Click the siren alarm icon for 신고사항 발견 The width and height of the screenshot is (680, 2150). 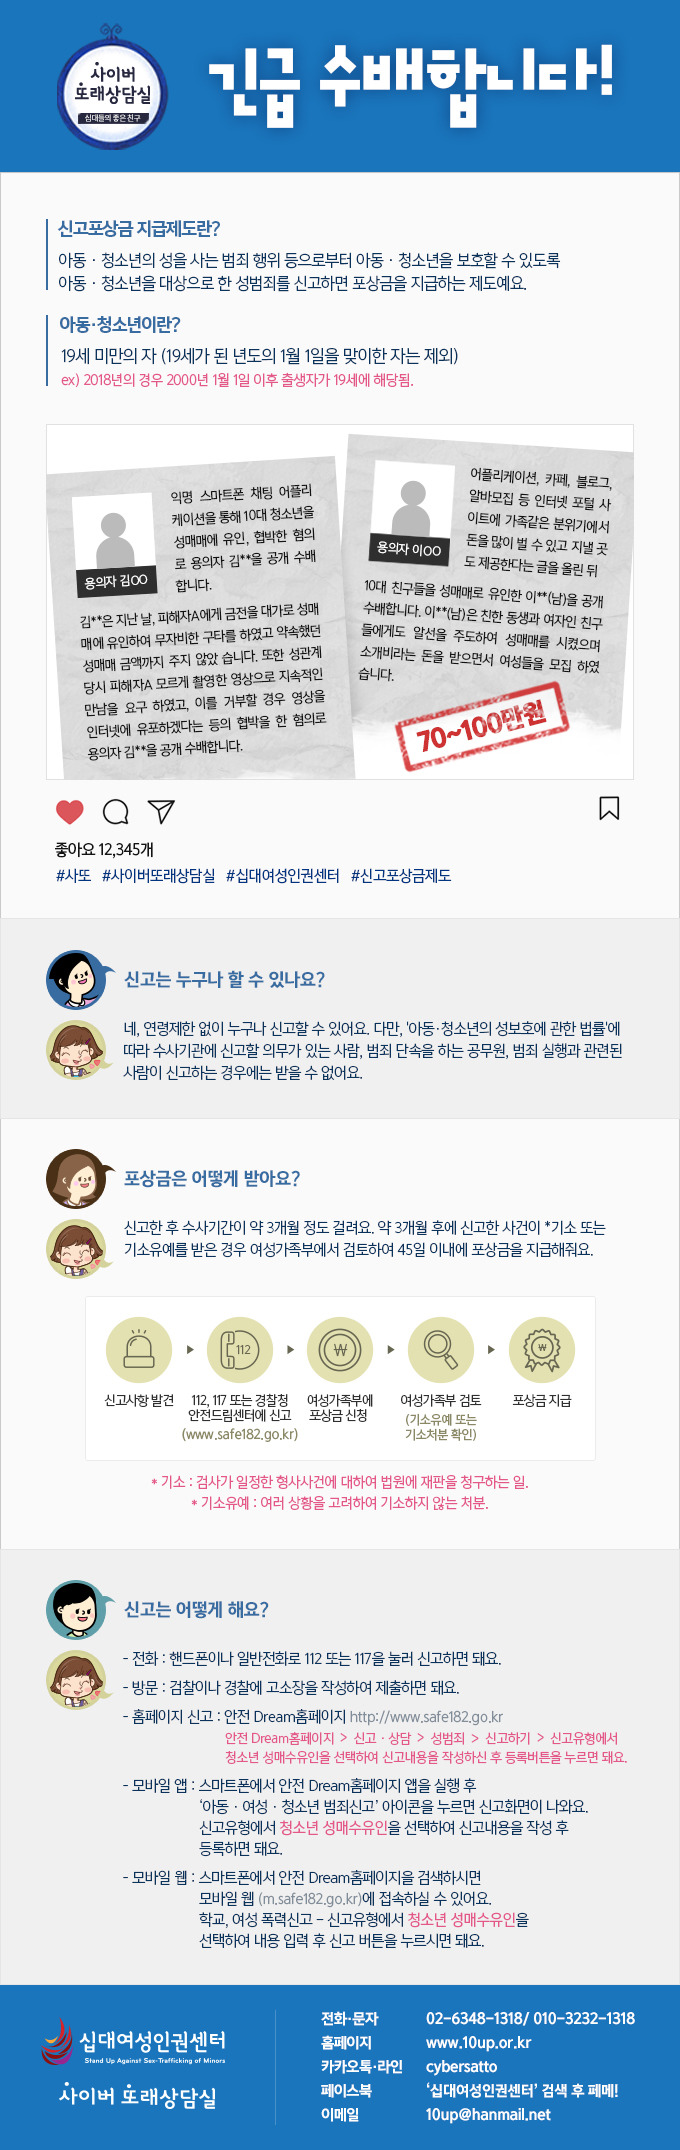click(139, 1349)
